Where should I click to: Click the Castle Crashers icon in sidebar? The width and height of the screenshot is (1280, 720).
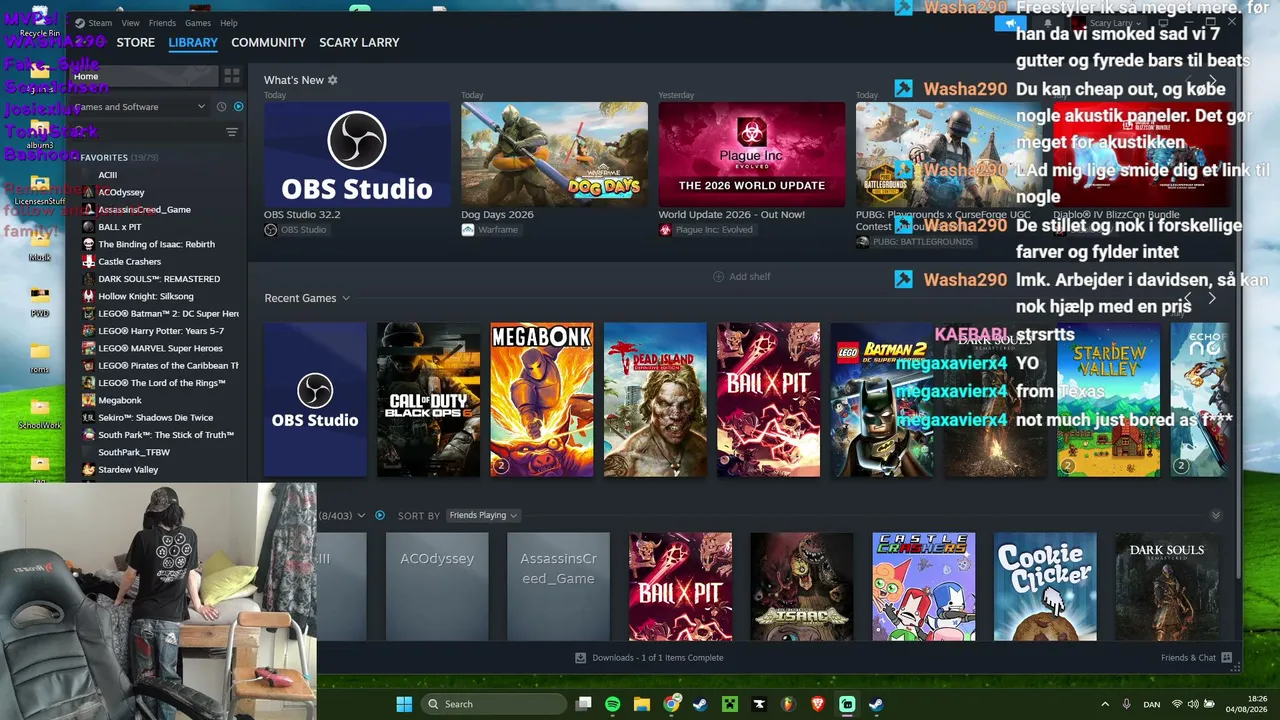coord(89,262)
